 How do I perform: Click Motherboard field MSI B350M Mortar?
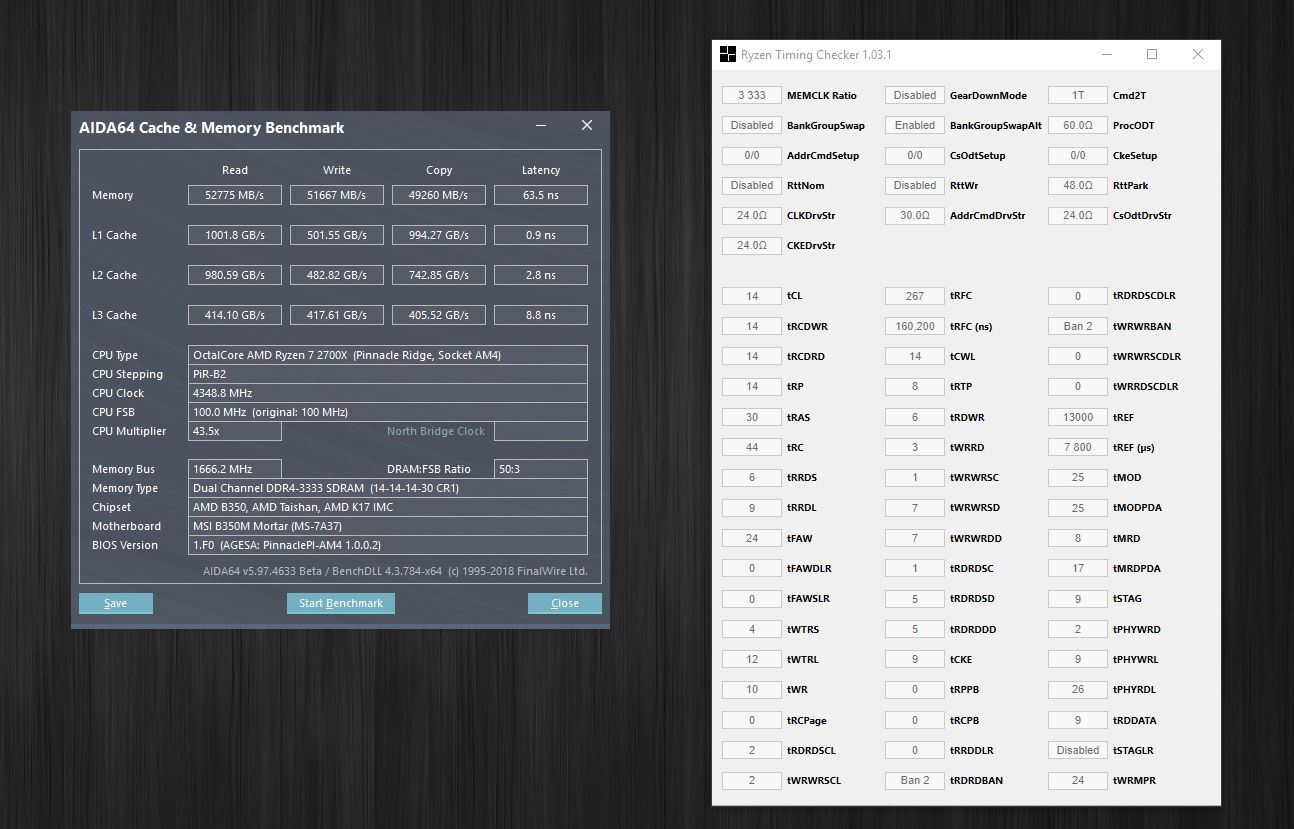[x=388, y=526]
